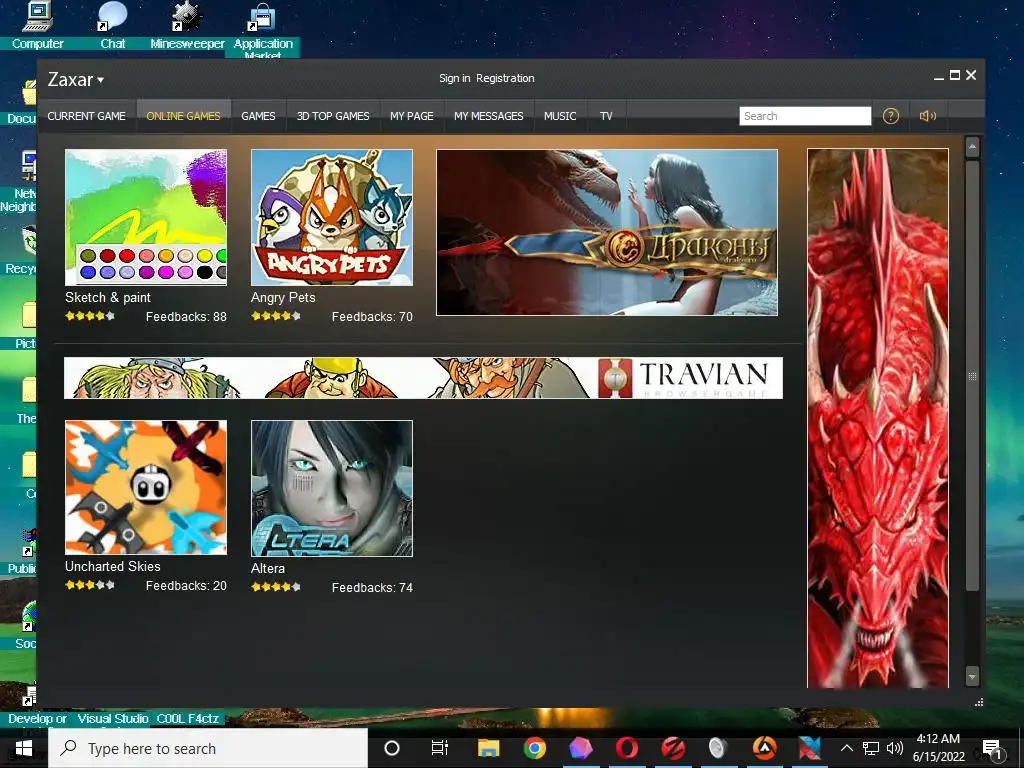This screenshot has height=768, width=1024.
Task: Open the Windows Start button
Action: pos(24,748)
